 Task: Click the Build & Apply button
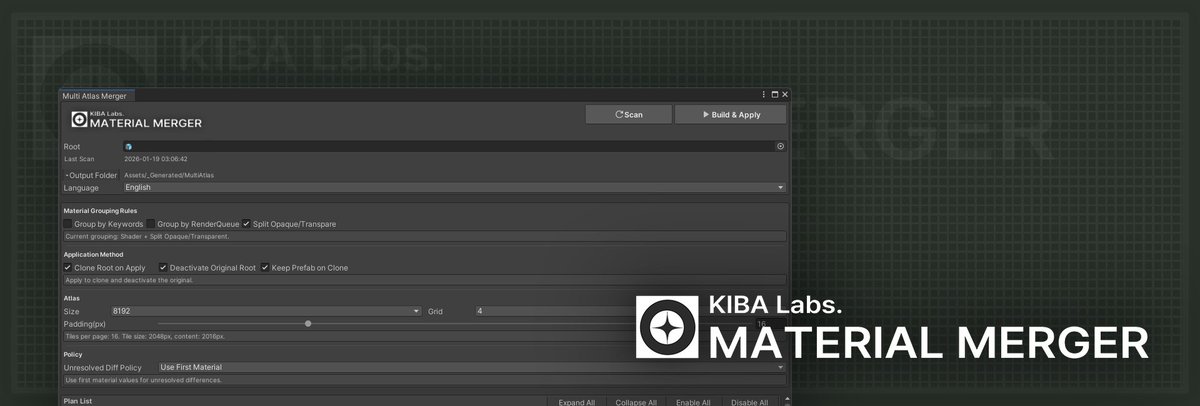(730, 115)
